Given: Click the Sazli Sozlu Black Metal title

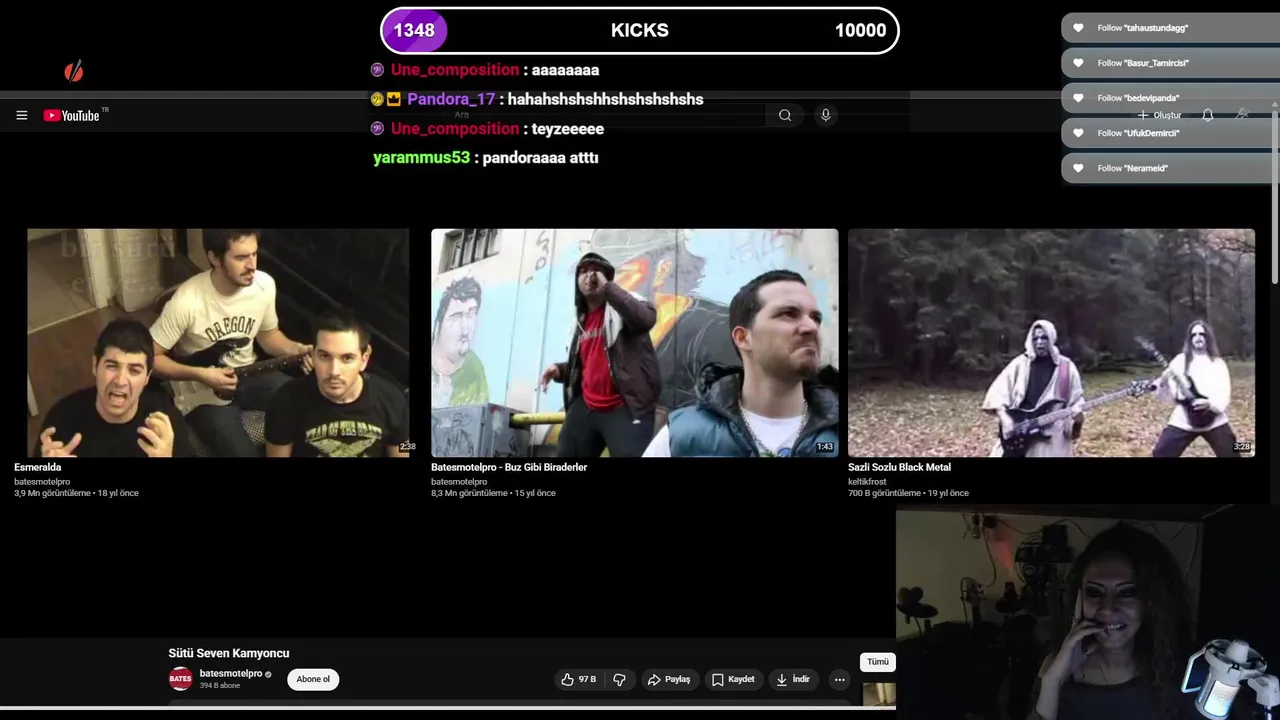Looking at the screenshot, I should pos(899,467).
